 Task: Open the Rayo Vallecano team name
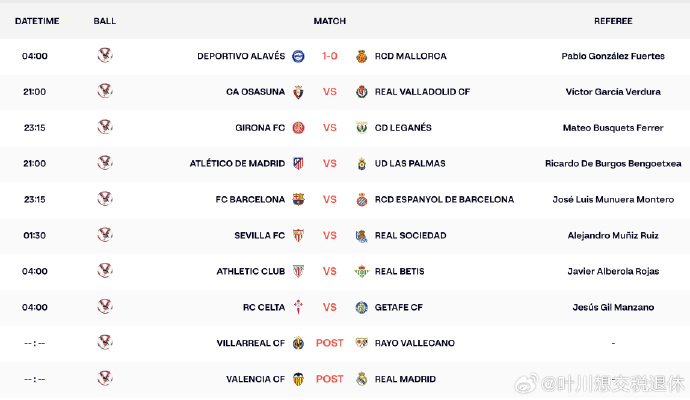(414, 343)
